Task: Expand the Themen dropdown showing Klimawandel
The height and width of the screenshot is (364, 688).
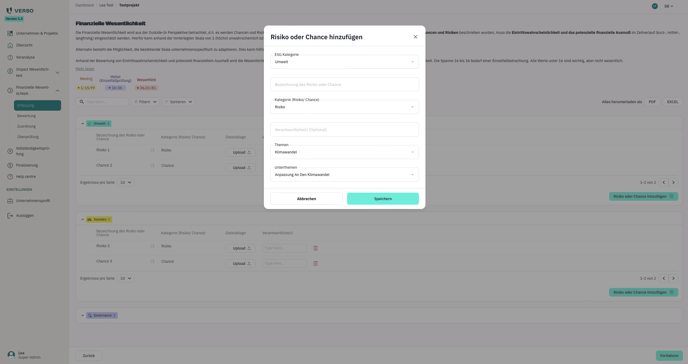Action: (x=344, y=152)
